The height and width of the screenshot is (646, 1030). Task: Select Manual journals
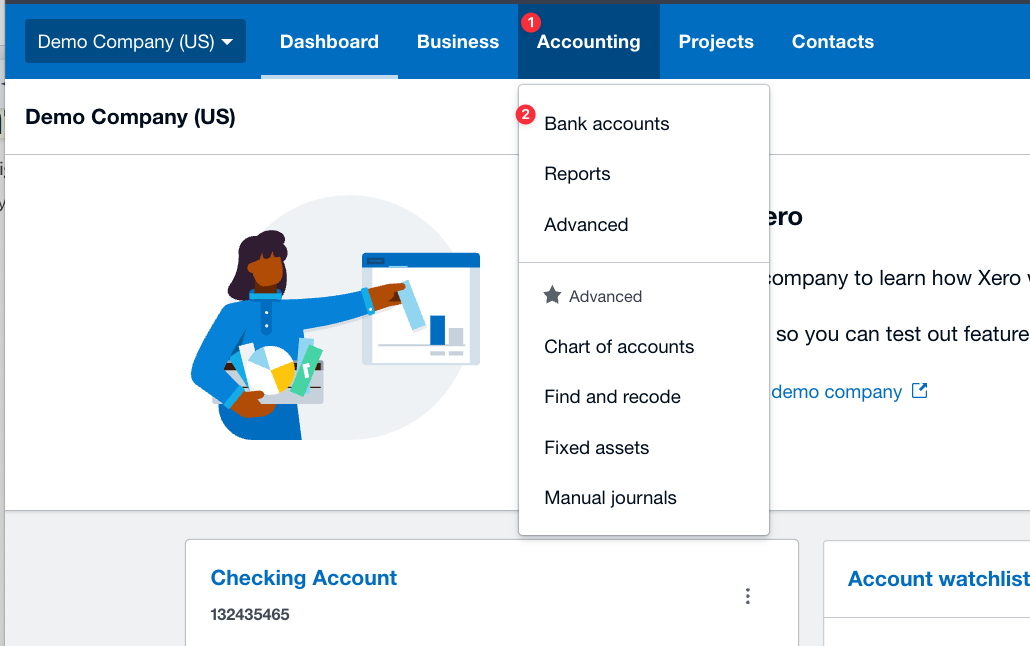(x=610, y=497)
